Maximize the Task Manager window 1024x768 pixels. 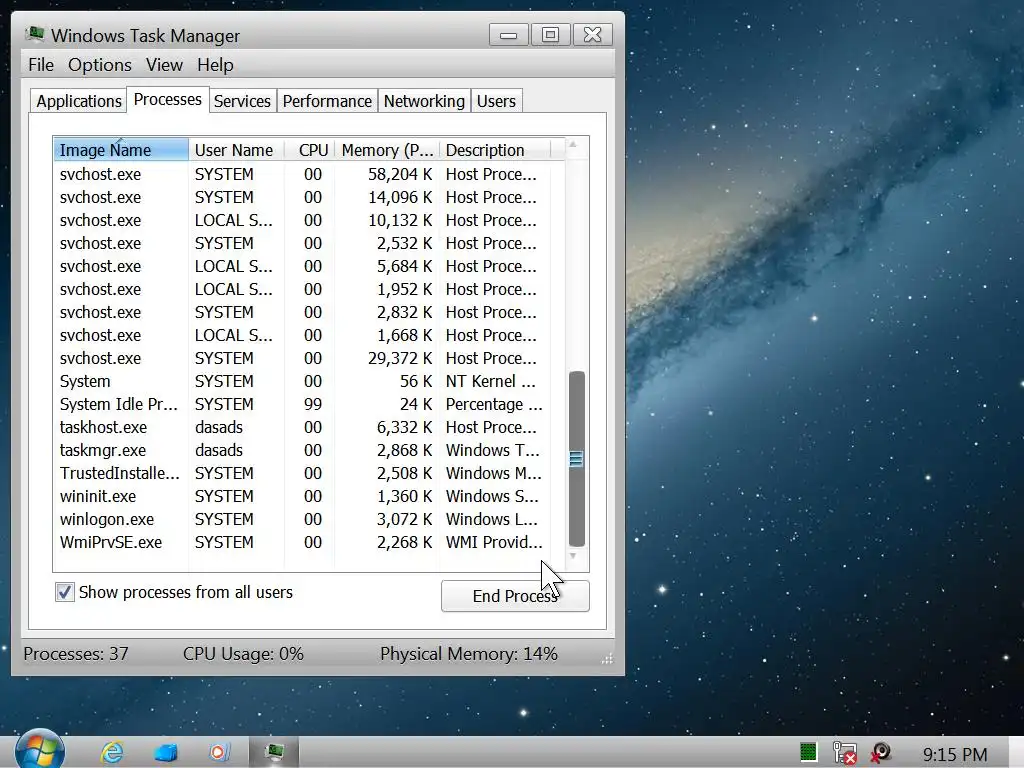(551, 35)
